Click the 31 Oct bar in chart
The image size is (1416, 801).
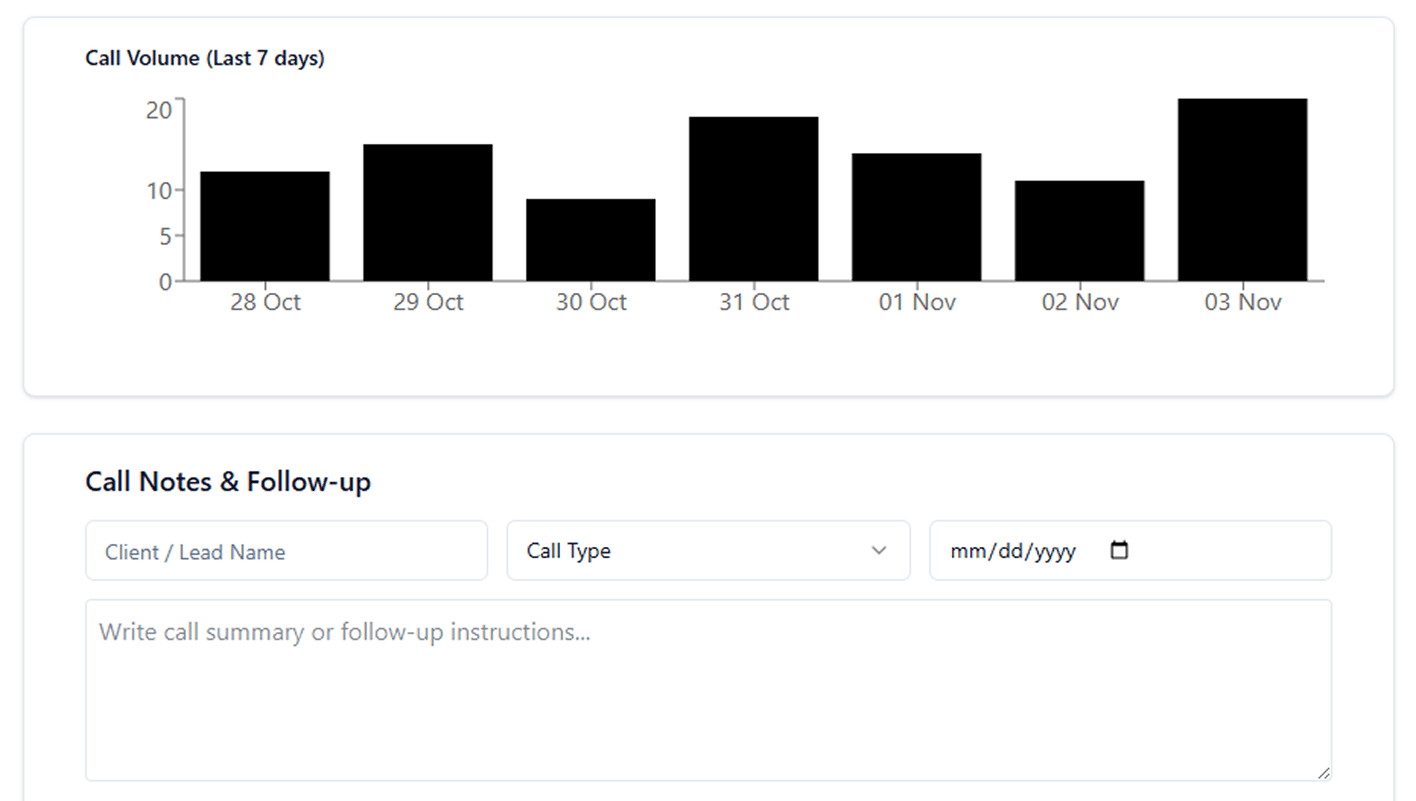(x=754, y=198)
